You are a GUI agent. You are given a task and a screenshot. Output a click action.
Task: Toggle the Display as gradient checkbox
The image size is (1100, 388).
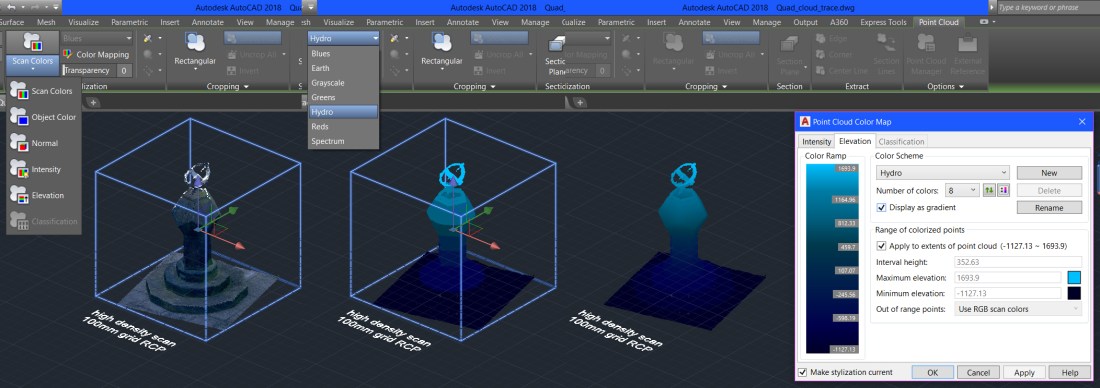(x=882, y=207)
